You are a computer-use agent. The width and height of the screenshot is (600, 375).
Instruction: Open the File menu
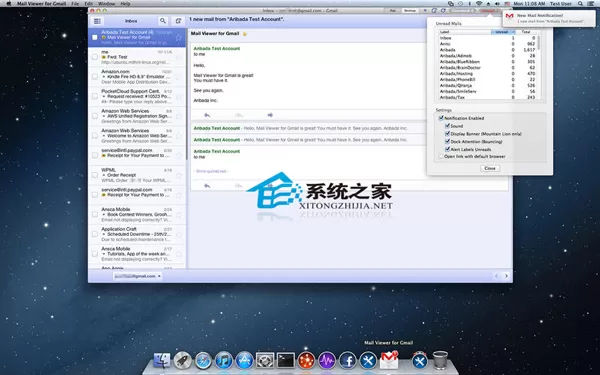coord(75,3)
